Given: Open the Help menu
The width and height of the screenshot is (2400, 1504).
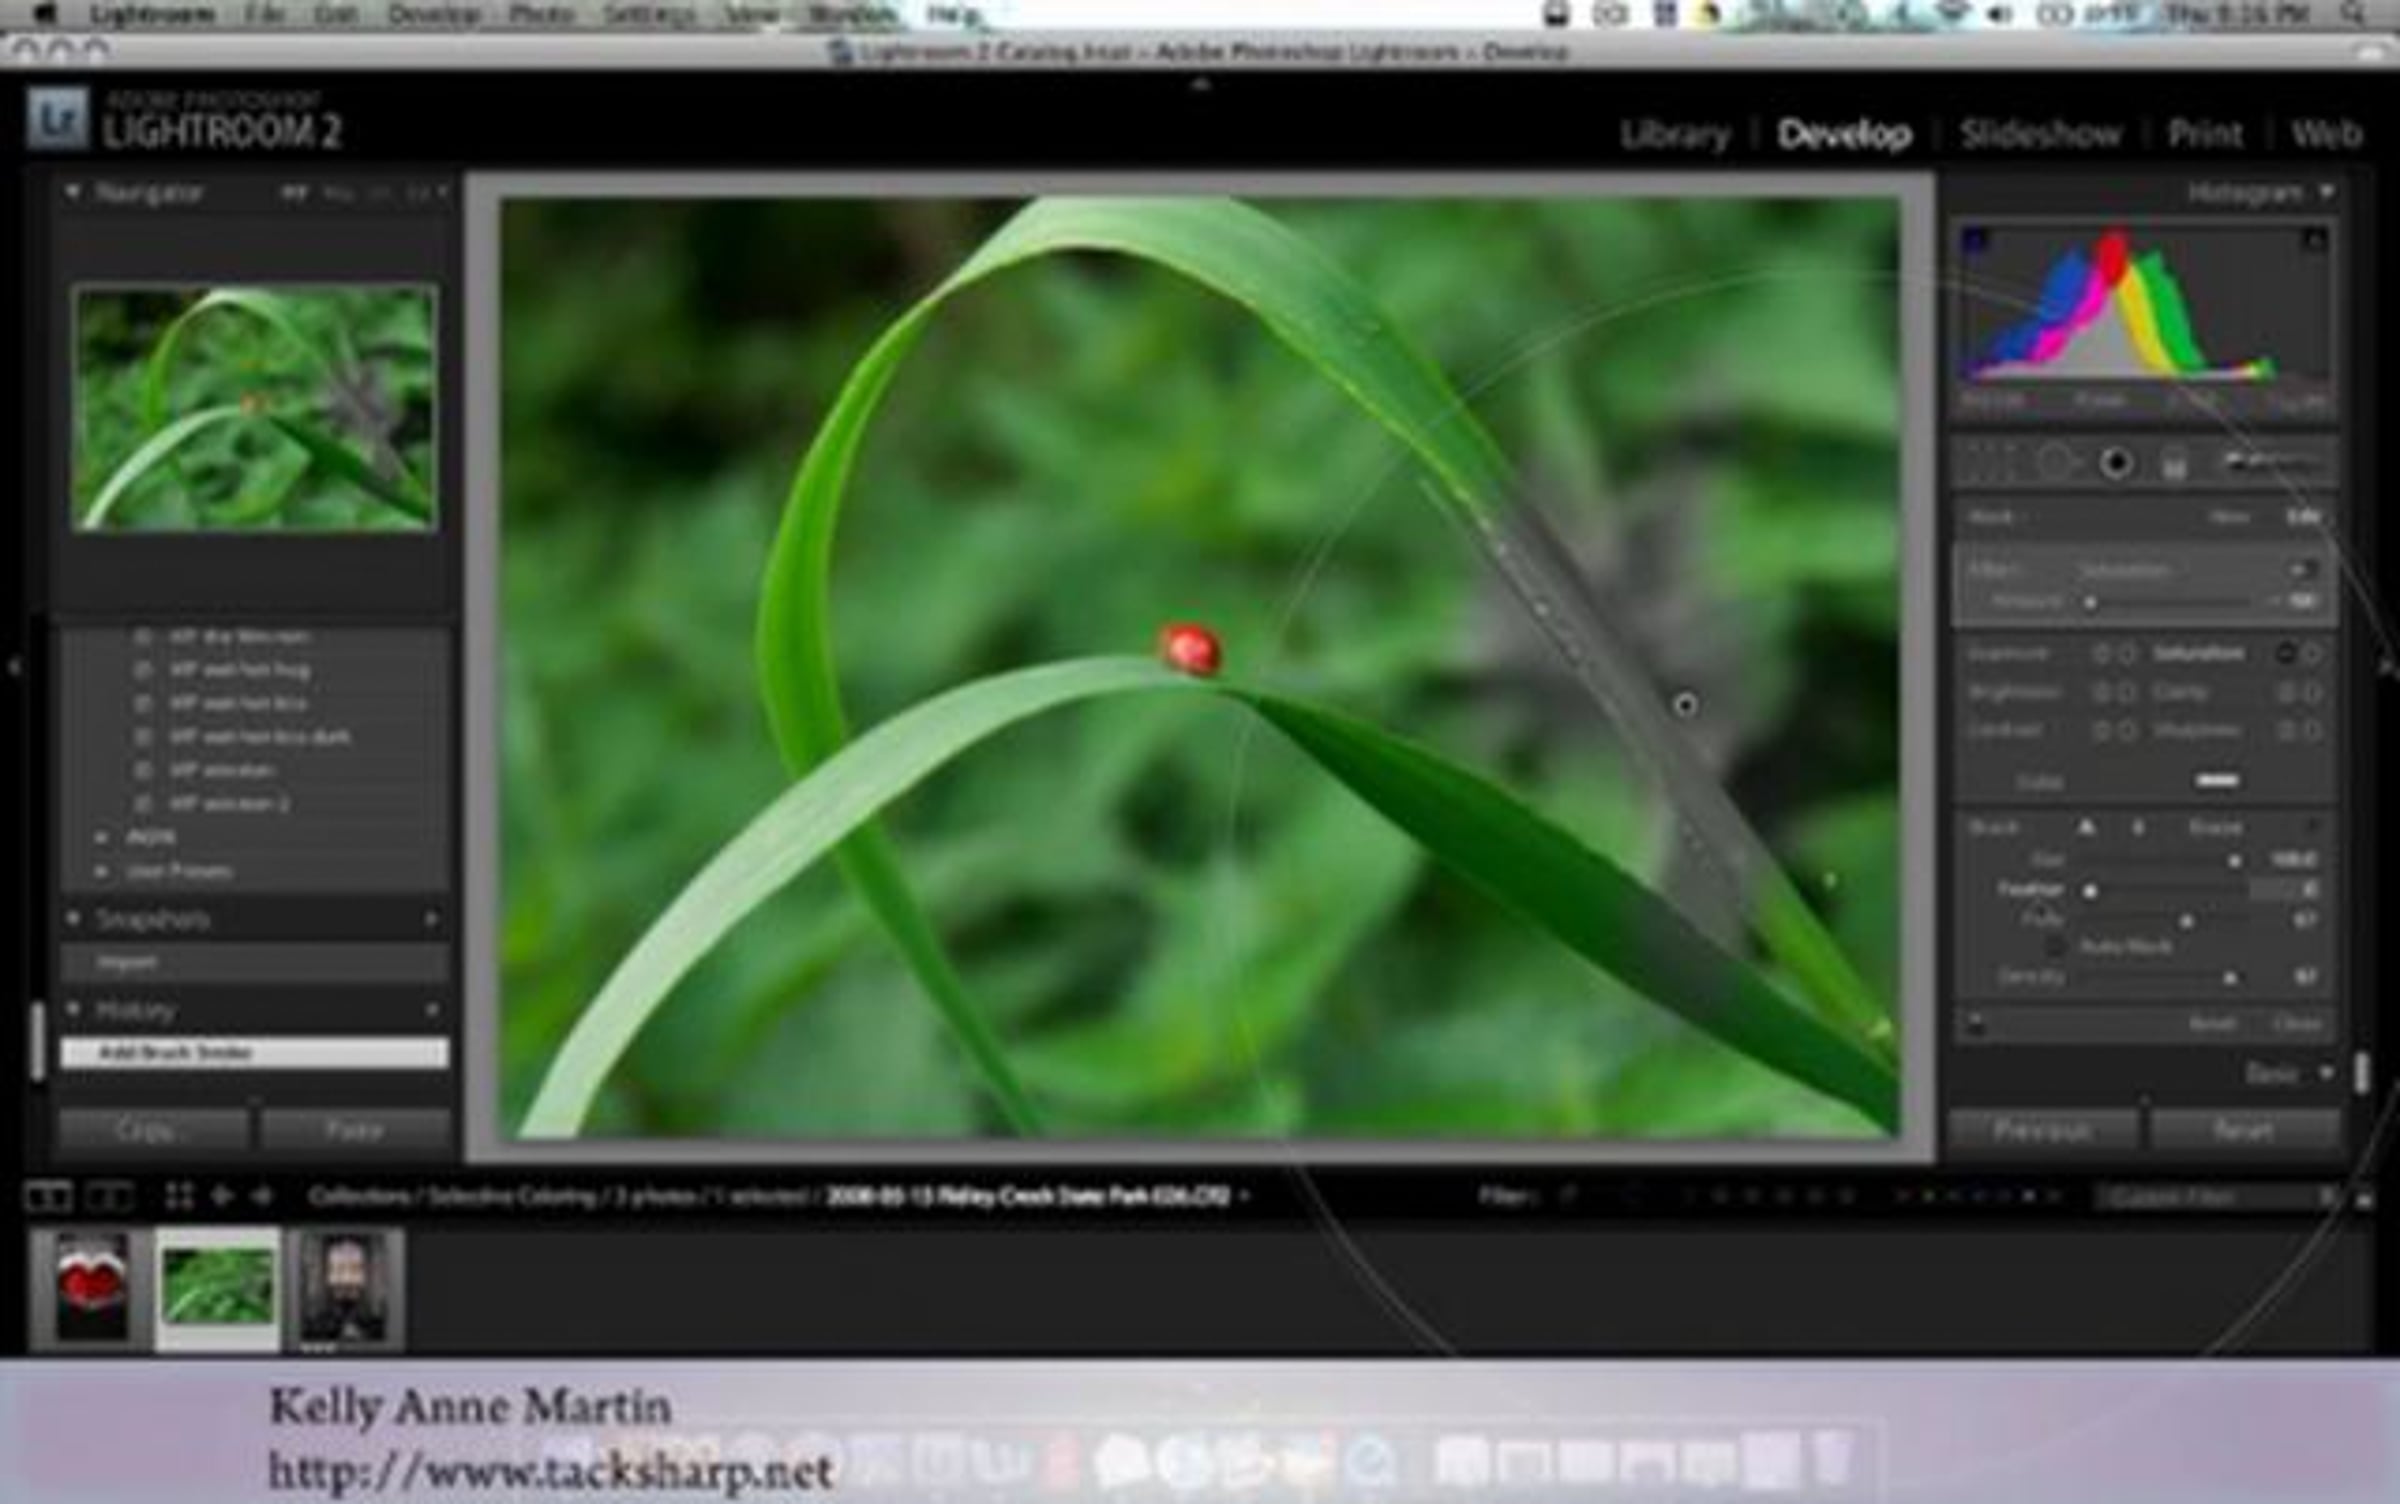Looking at the screenshot, I should pos(953,15).
